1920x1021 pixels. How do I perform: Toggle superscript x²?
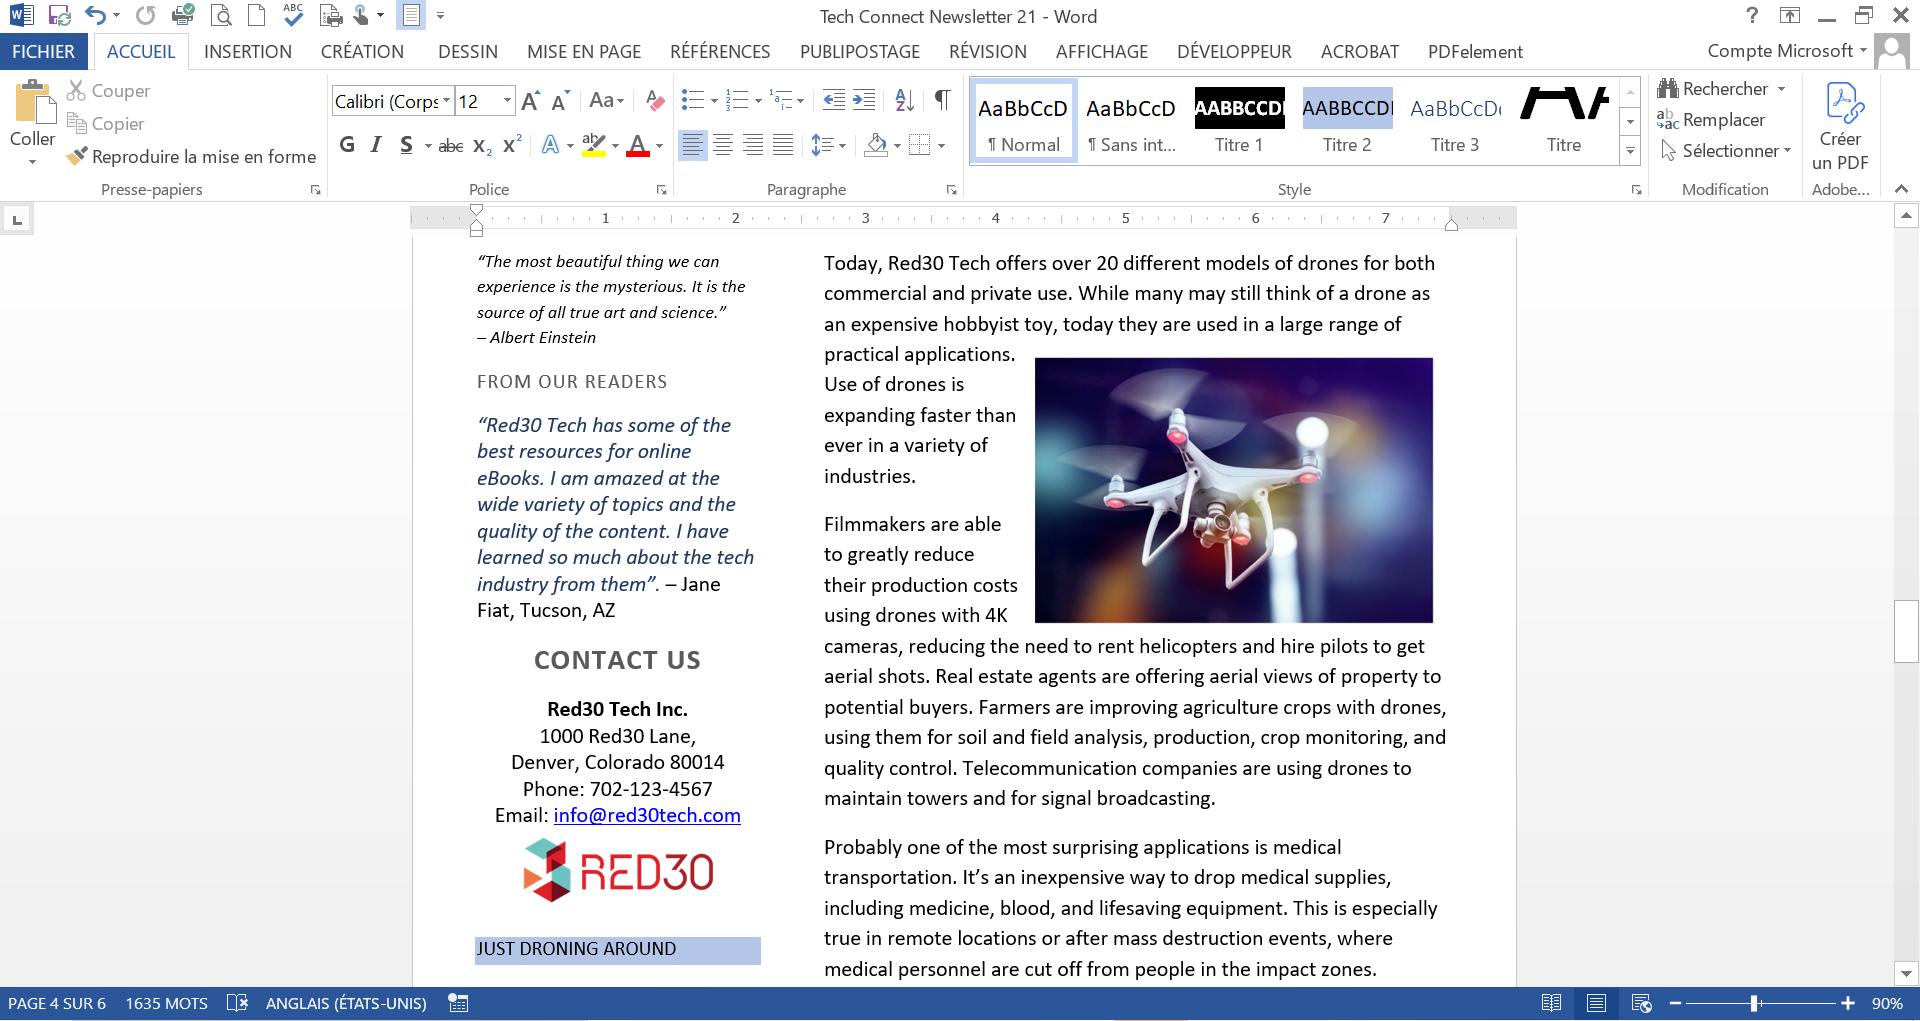click(512, 145)
